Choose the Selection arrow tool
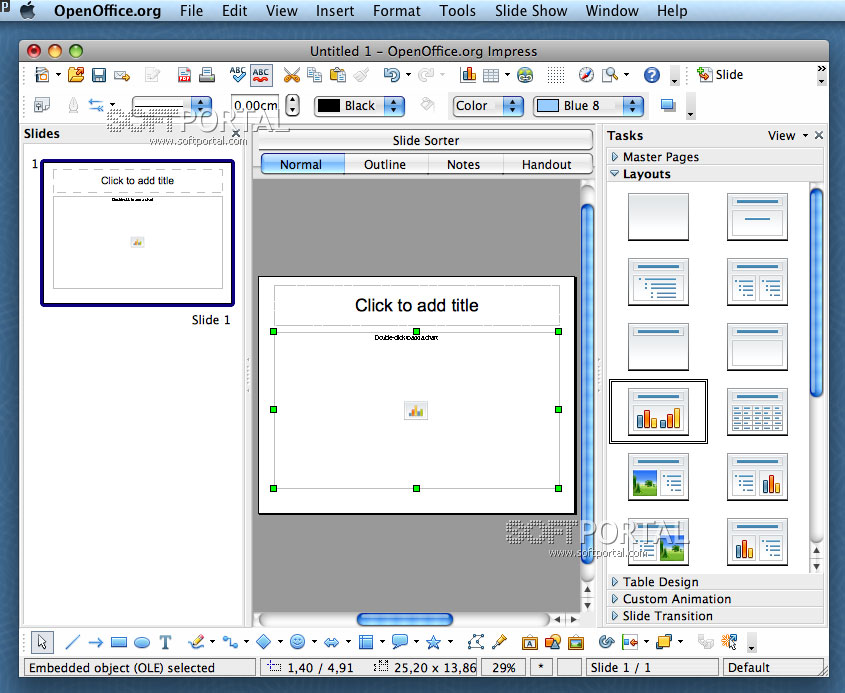 click(42, 642)
